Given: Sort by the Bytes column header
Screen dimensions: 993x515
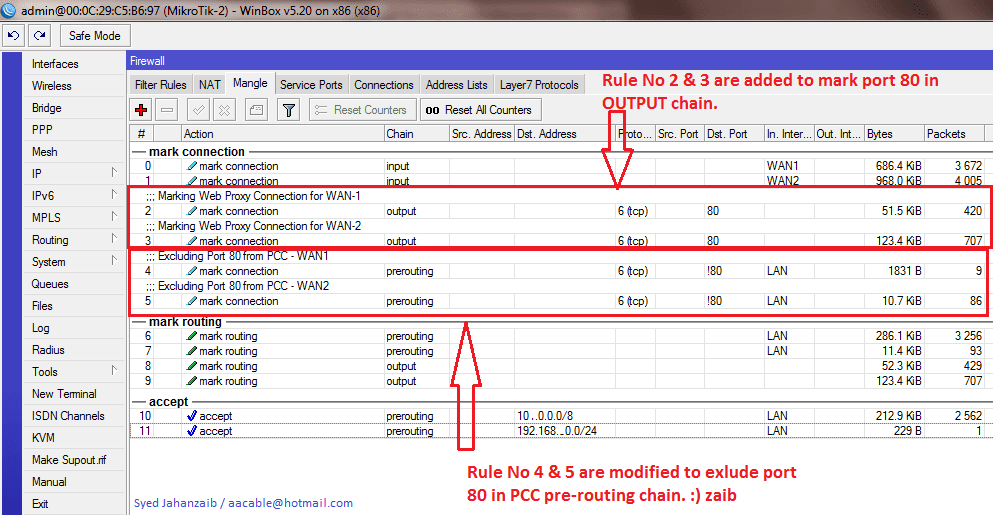Looking at the screenshot, I should click(894, 134).
